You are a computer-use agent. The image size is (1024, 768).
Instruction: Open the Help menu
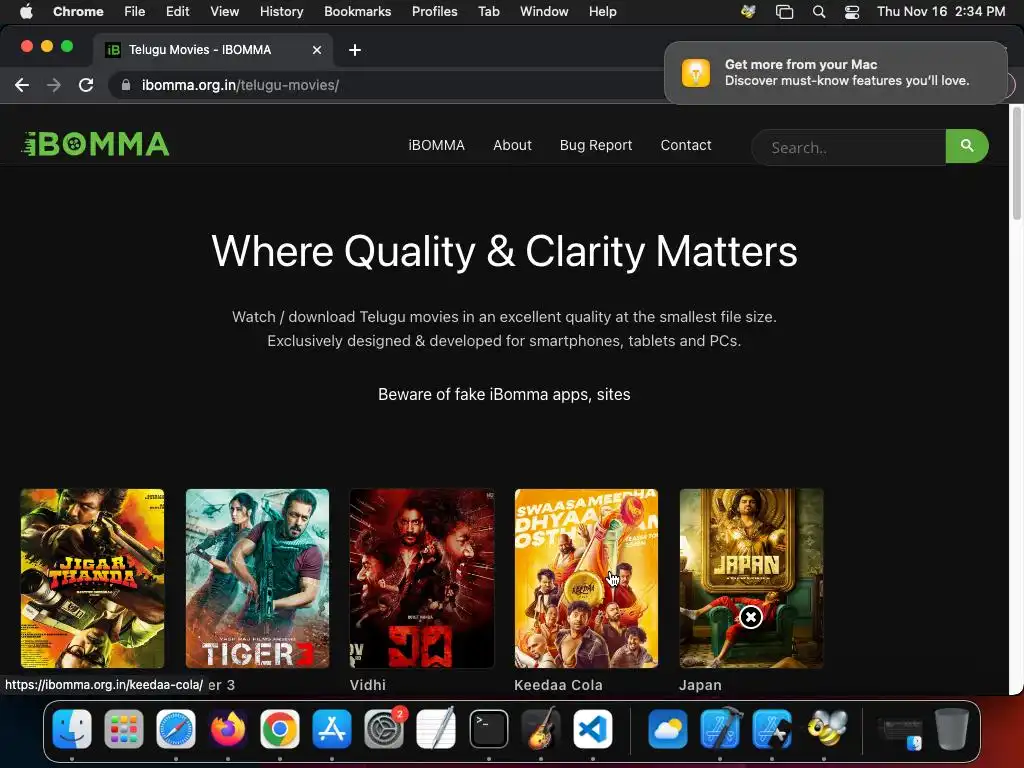[602, 11]
